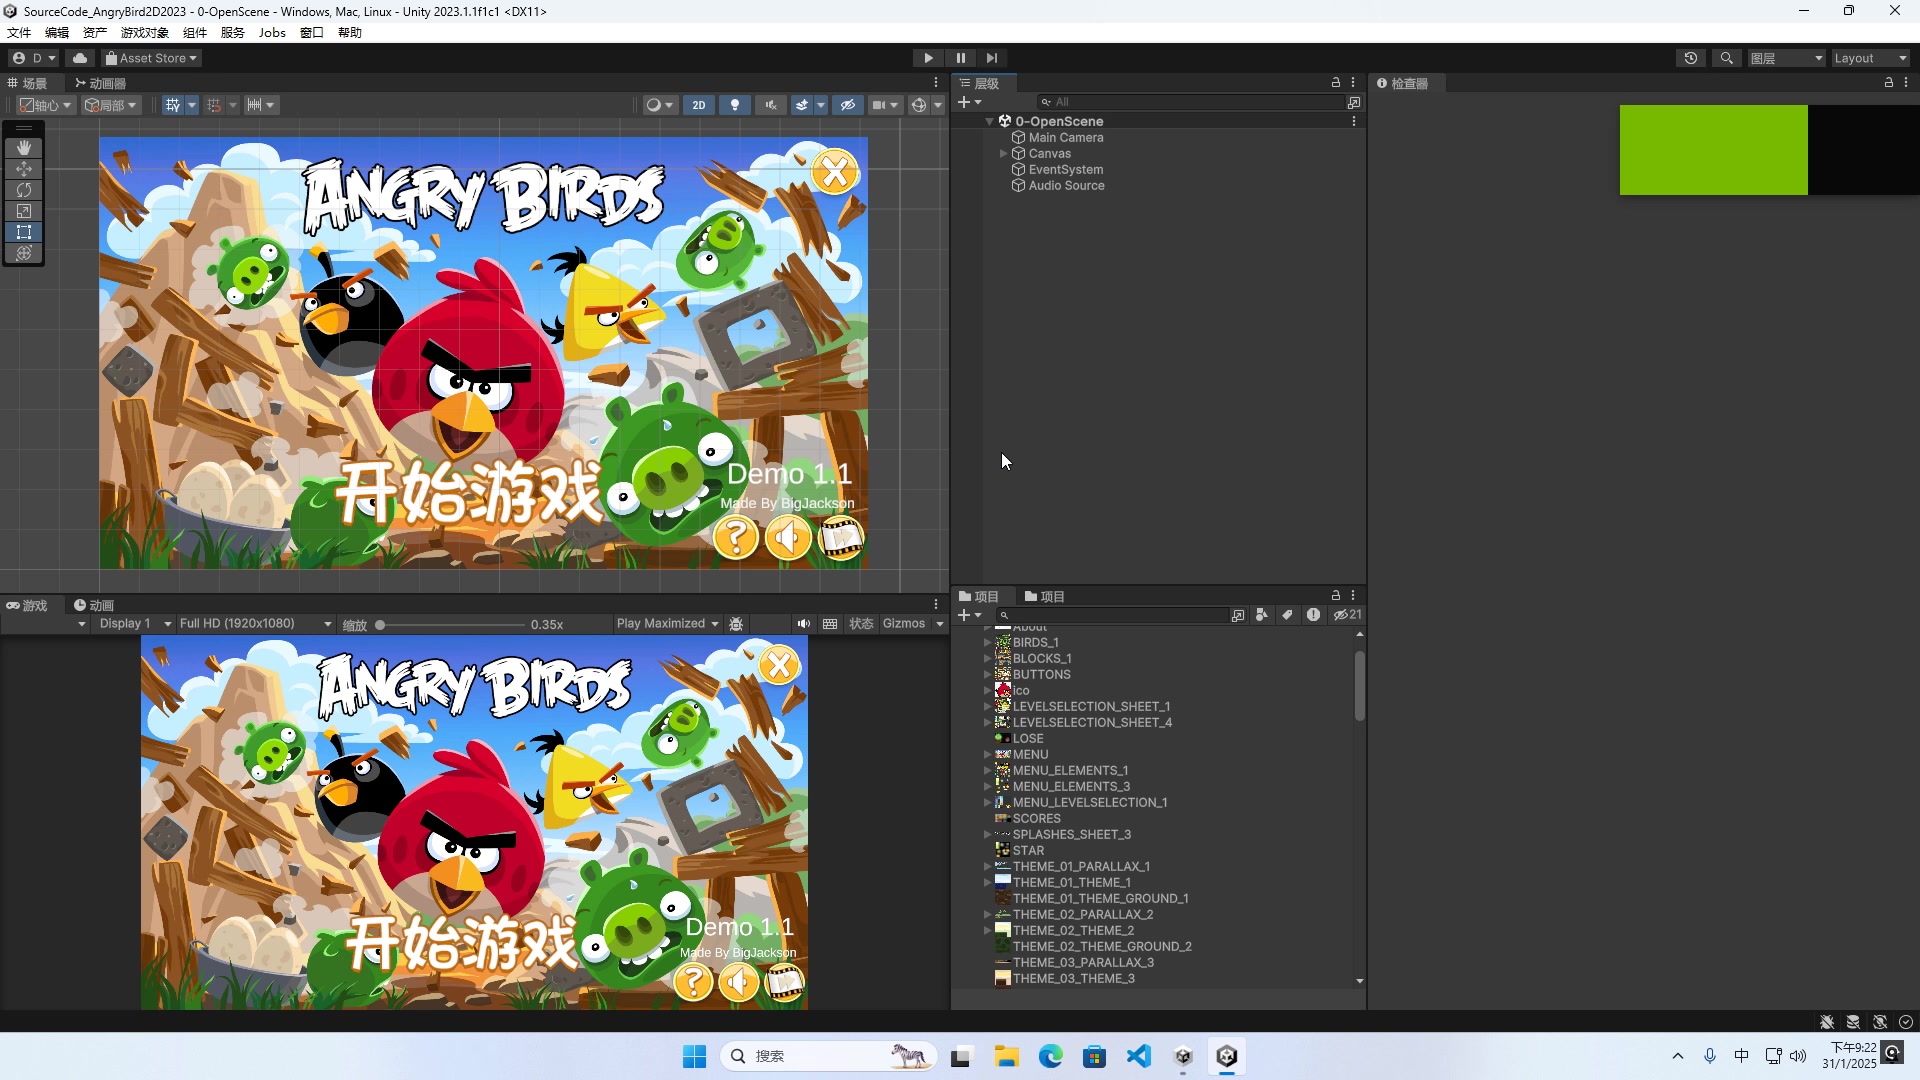The height and width of the screenshot is (1080, 1920).
Task: Click the Unity search magnifier icon
Action: [x=1727, y=58]
